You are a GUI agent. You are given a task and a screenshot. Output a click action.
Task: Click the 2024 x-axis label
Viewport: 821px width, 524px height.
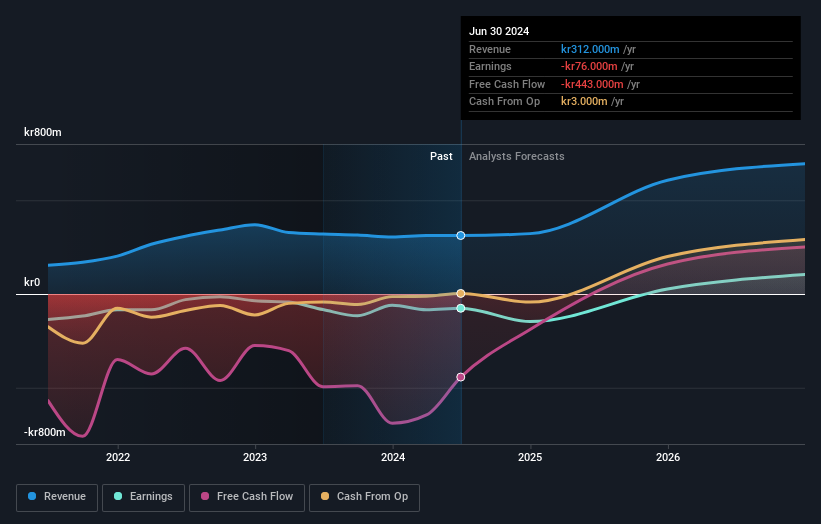393,457
